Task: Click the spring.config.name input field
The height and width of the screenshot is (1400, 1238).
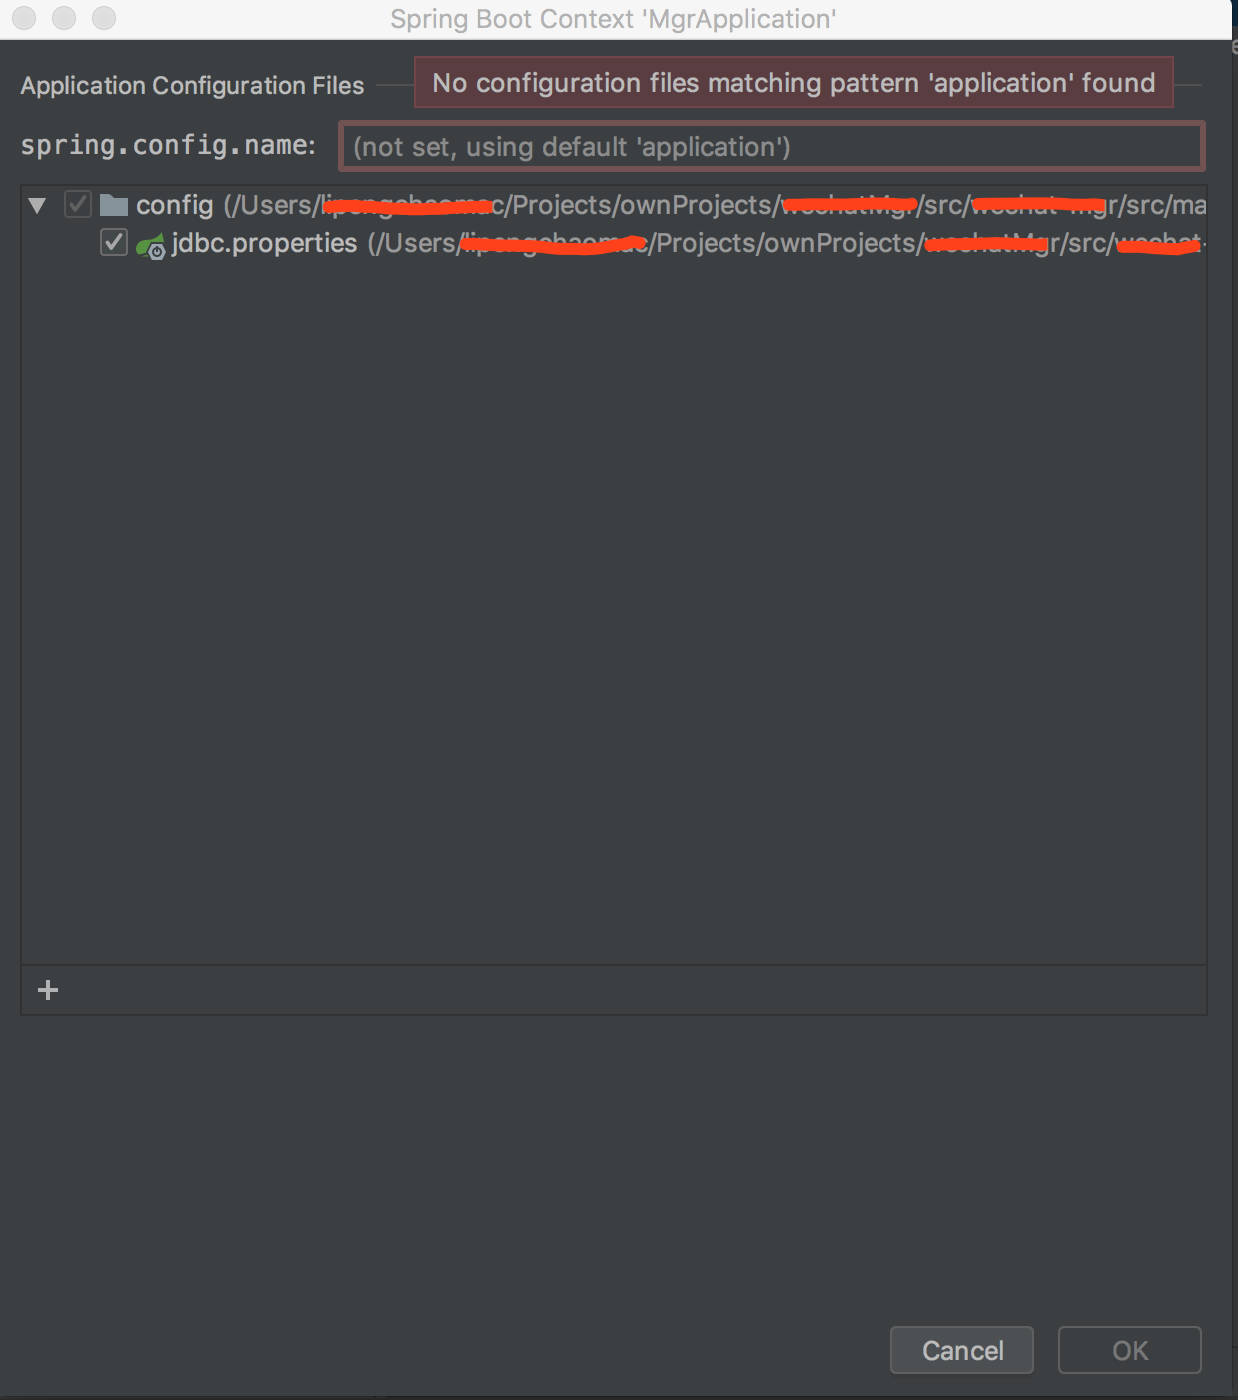Action: click(x=770, y=146)
